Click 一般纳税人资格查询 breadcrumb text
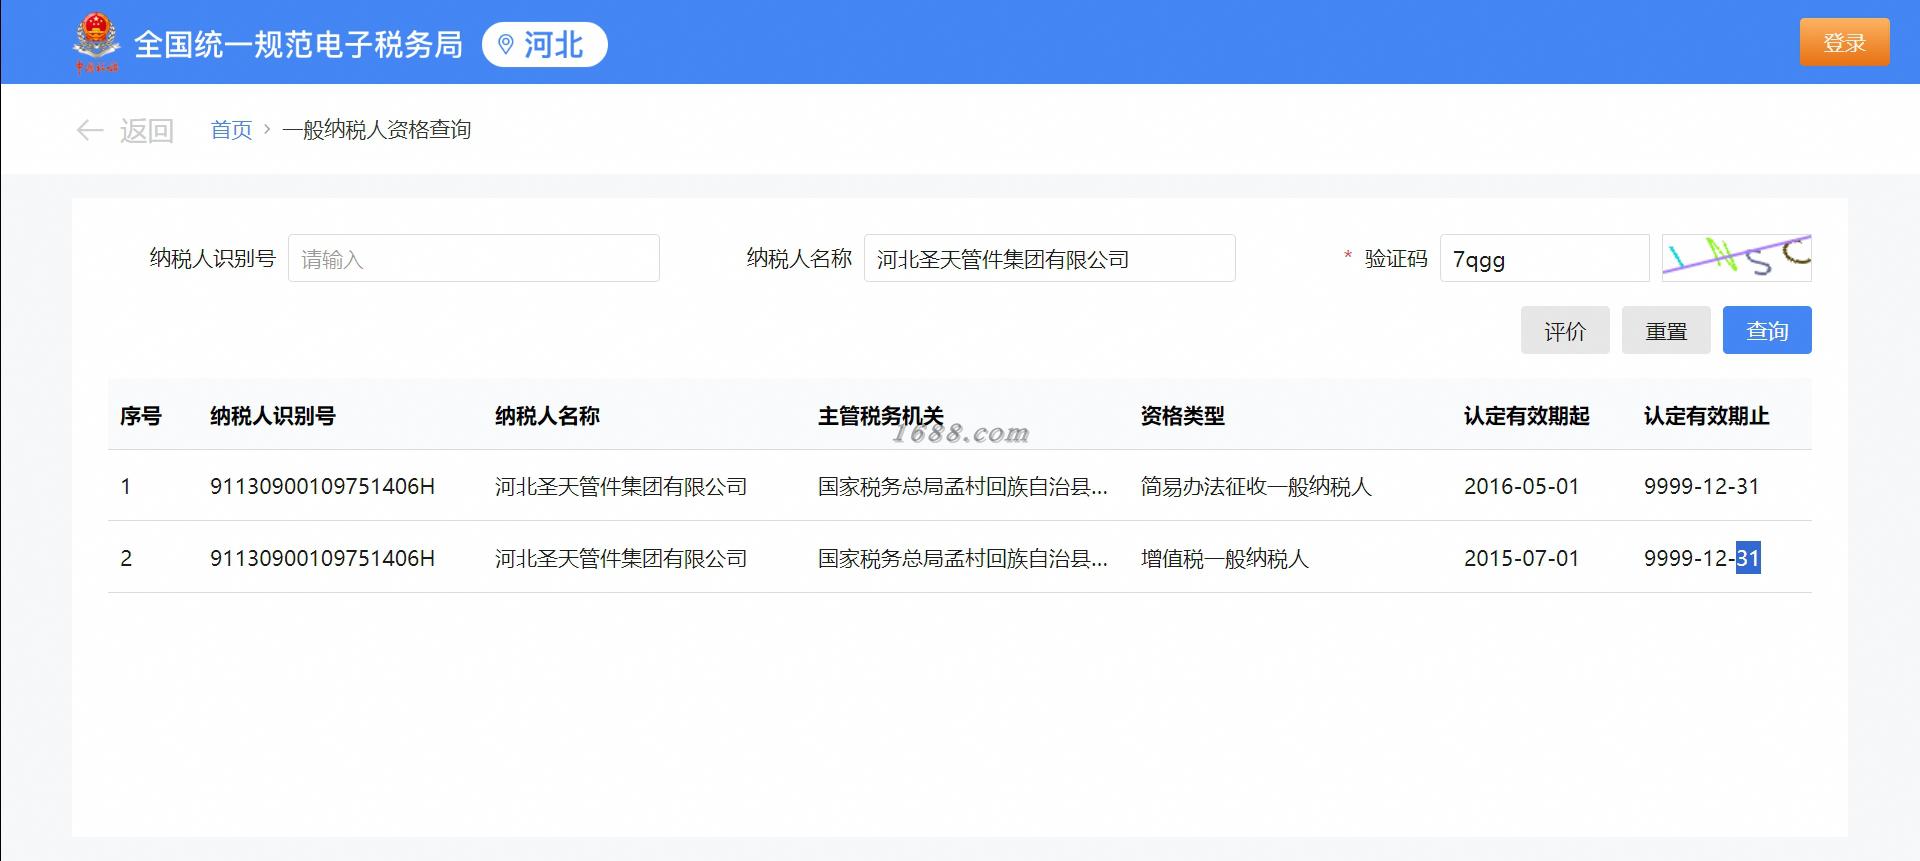 coord(376,130)
